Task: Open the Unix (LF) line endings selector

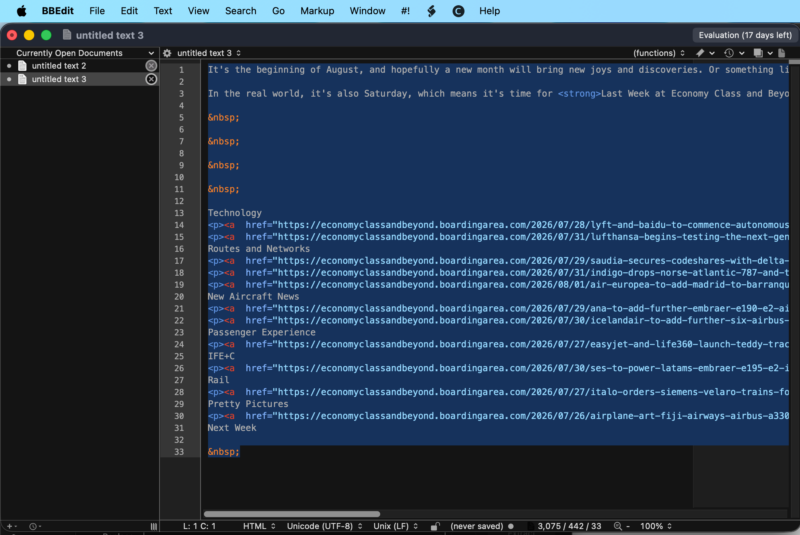Action: pos(395,526)
